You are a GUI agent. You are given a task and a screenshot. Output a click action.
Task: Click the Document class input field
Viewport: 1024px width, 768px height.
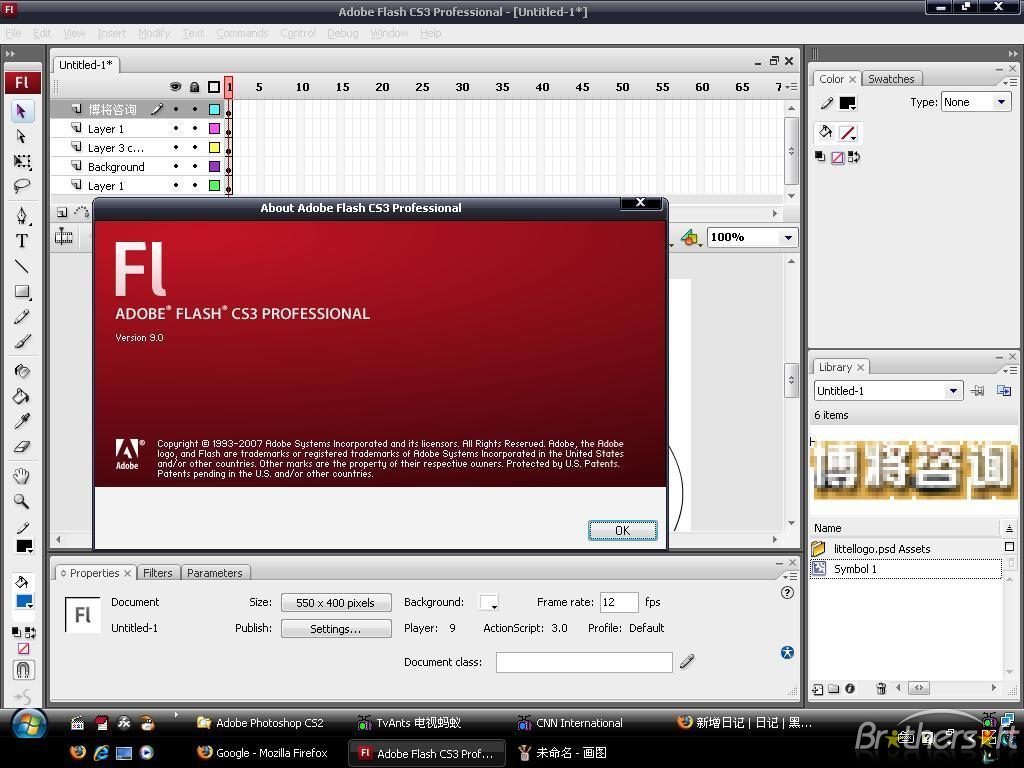pos(584,662)
